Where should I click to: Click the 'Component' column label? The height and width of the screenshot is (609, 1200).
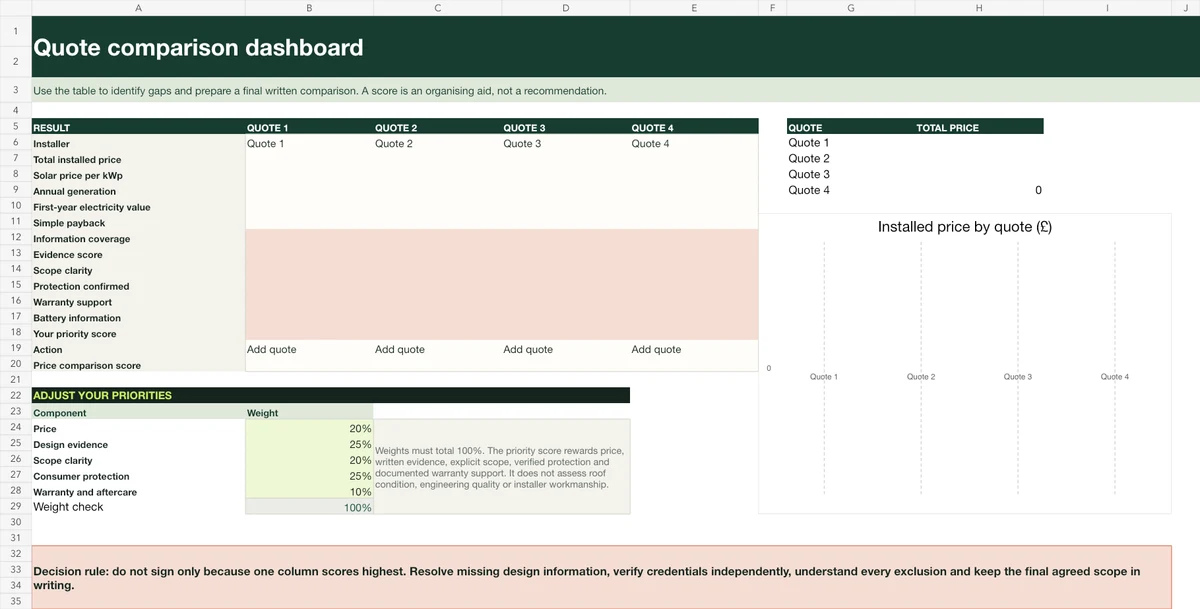(x=60, y=413)
